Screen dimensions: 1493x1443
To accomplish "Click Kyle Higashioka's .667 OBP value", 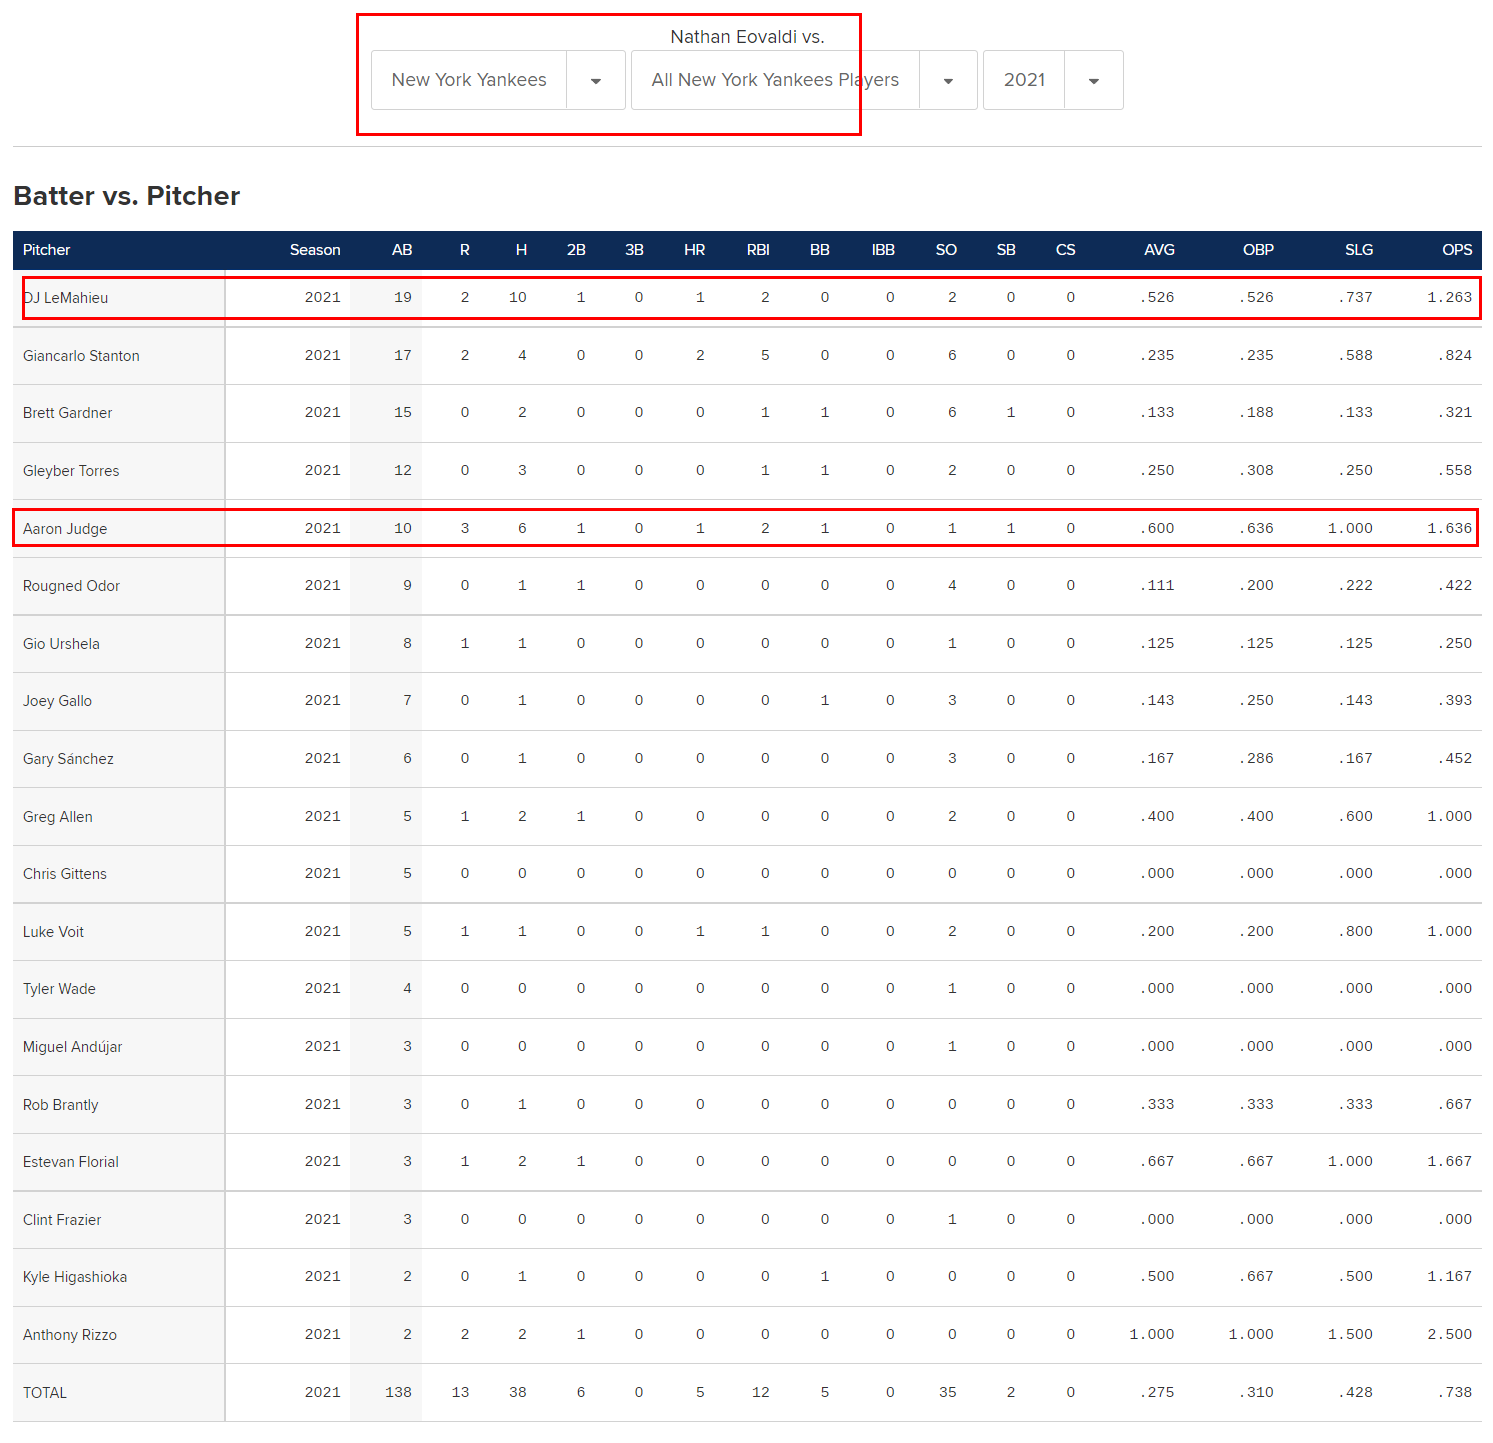I will (1256, 1276).
